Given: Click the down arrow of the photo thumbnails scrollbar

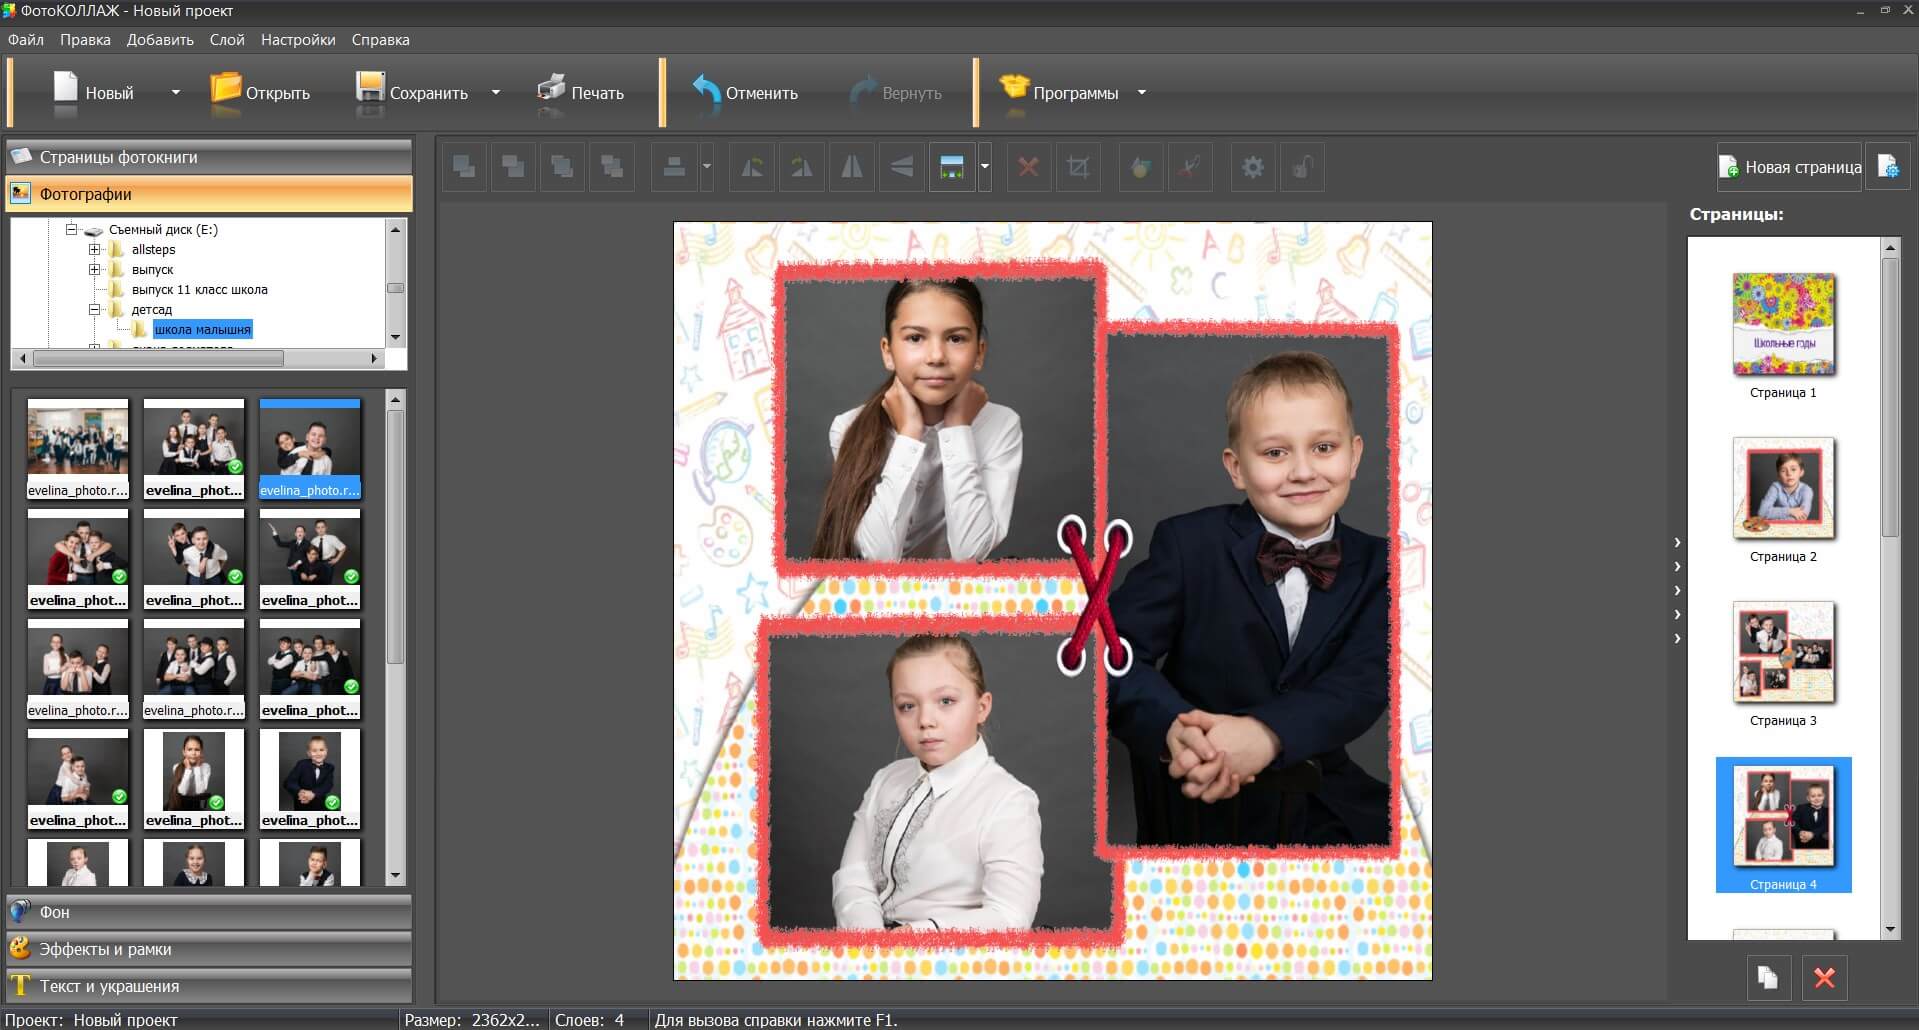Looking at the screenshot, I should tap(395, 876).
